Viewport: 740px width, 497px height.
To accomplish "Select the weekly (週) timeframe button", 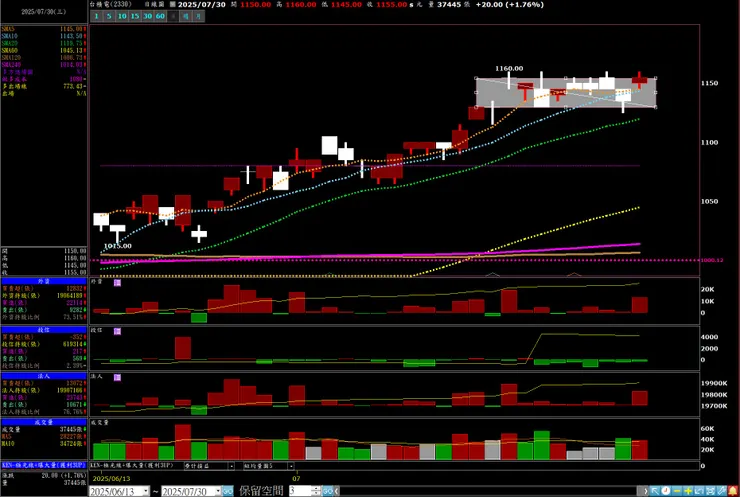I will [x=186, y=16].
